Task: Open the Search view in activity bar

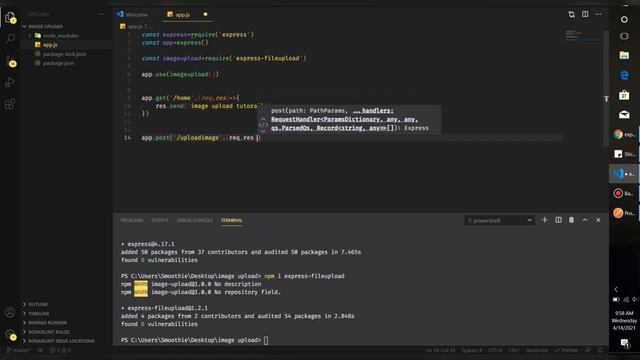Action: tap(10, 39)
